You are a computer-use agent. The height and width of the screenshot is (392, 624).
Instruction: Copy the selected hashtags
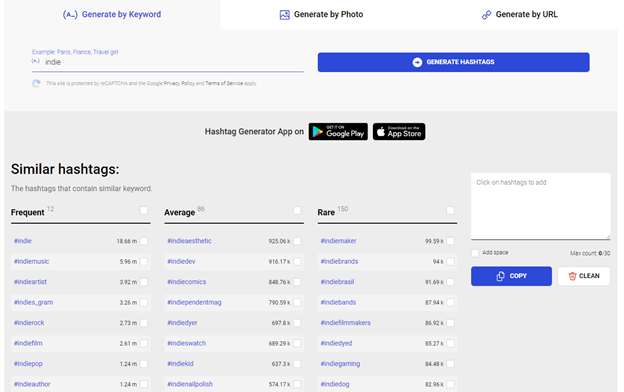pos(511,276)
